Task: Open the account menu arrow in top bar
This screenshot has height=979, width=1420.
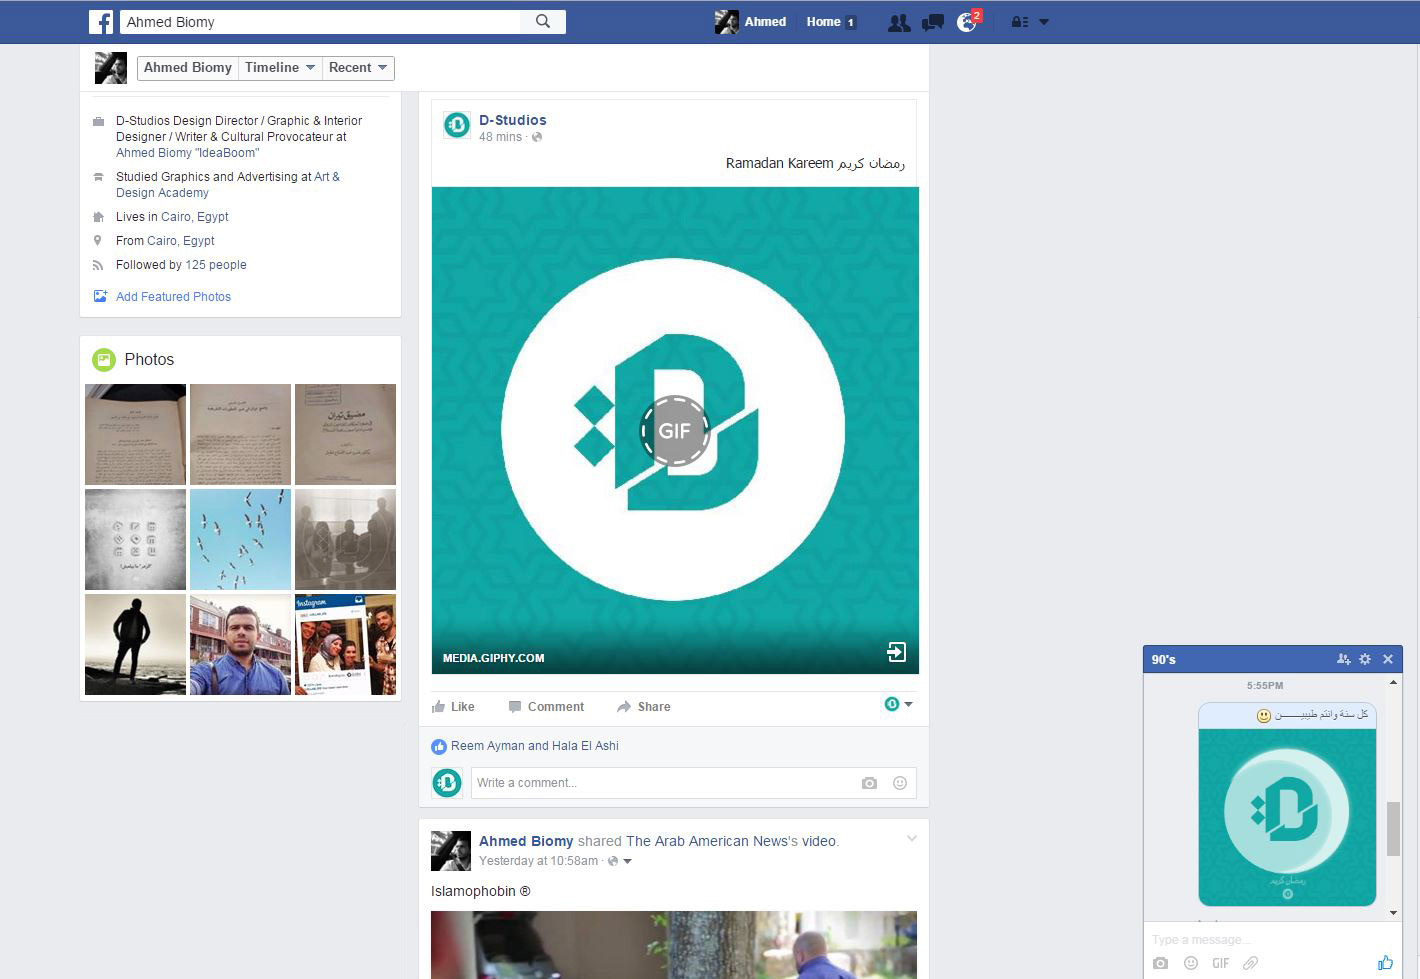Action: [x=1044, y=22]
